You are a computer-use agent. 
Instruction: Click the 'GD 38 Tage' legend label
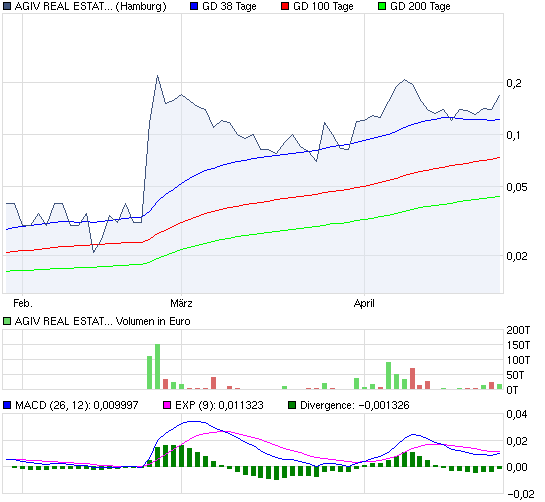(x=229, y=6)
